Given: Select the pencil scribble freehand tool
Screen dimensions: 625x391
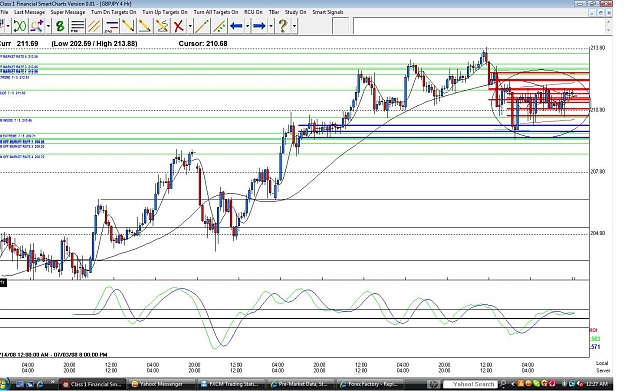Looking at the screenshot, I should click(x=162, y=26).
